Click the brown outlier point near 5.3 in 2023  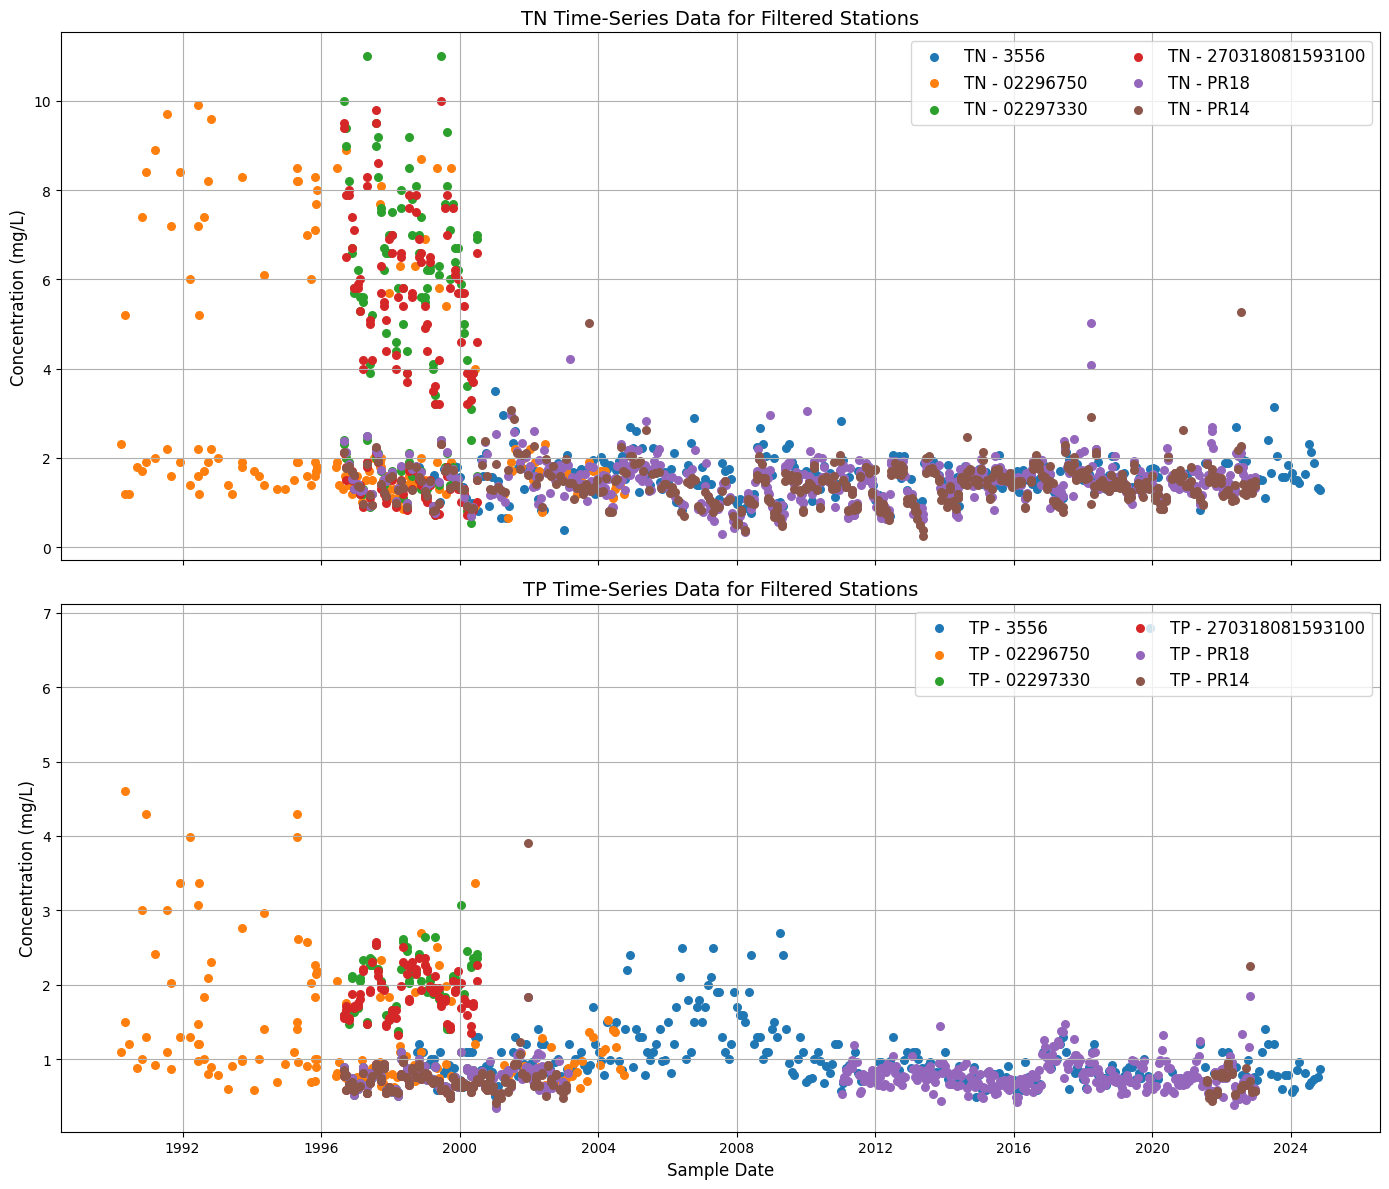(x=1240, y=314)
